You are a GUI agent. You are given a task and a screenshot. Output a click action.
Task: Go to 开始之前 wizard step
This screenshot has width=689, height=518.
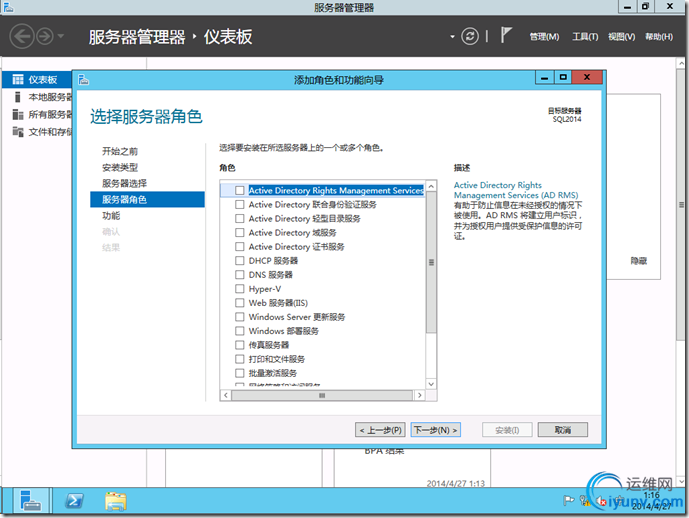coord(120,152)
